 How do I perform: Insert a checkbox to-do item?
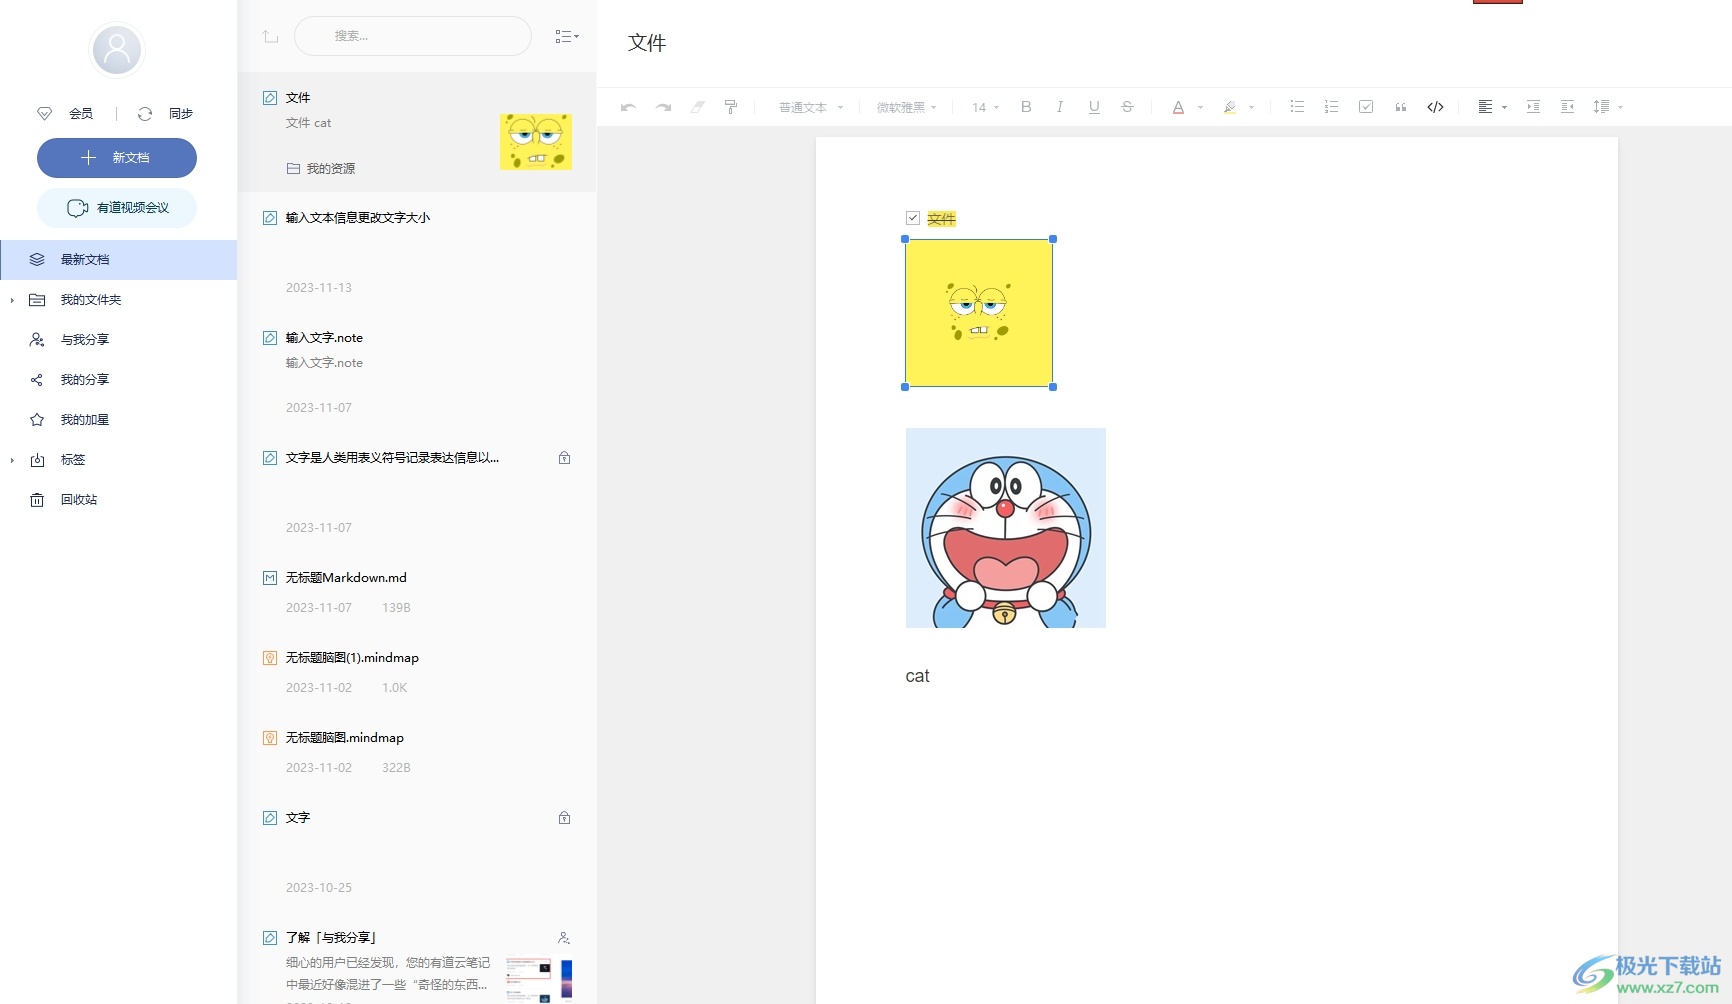pyautogui.click(x=1366, y=107)
